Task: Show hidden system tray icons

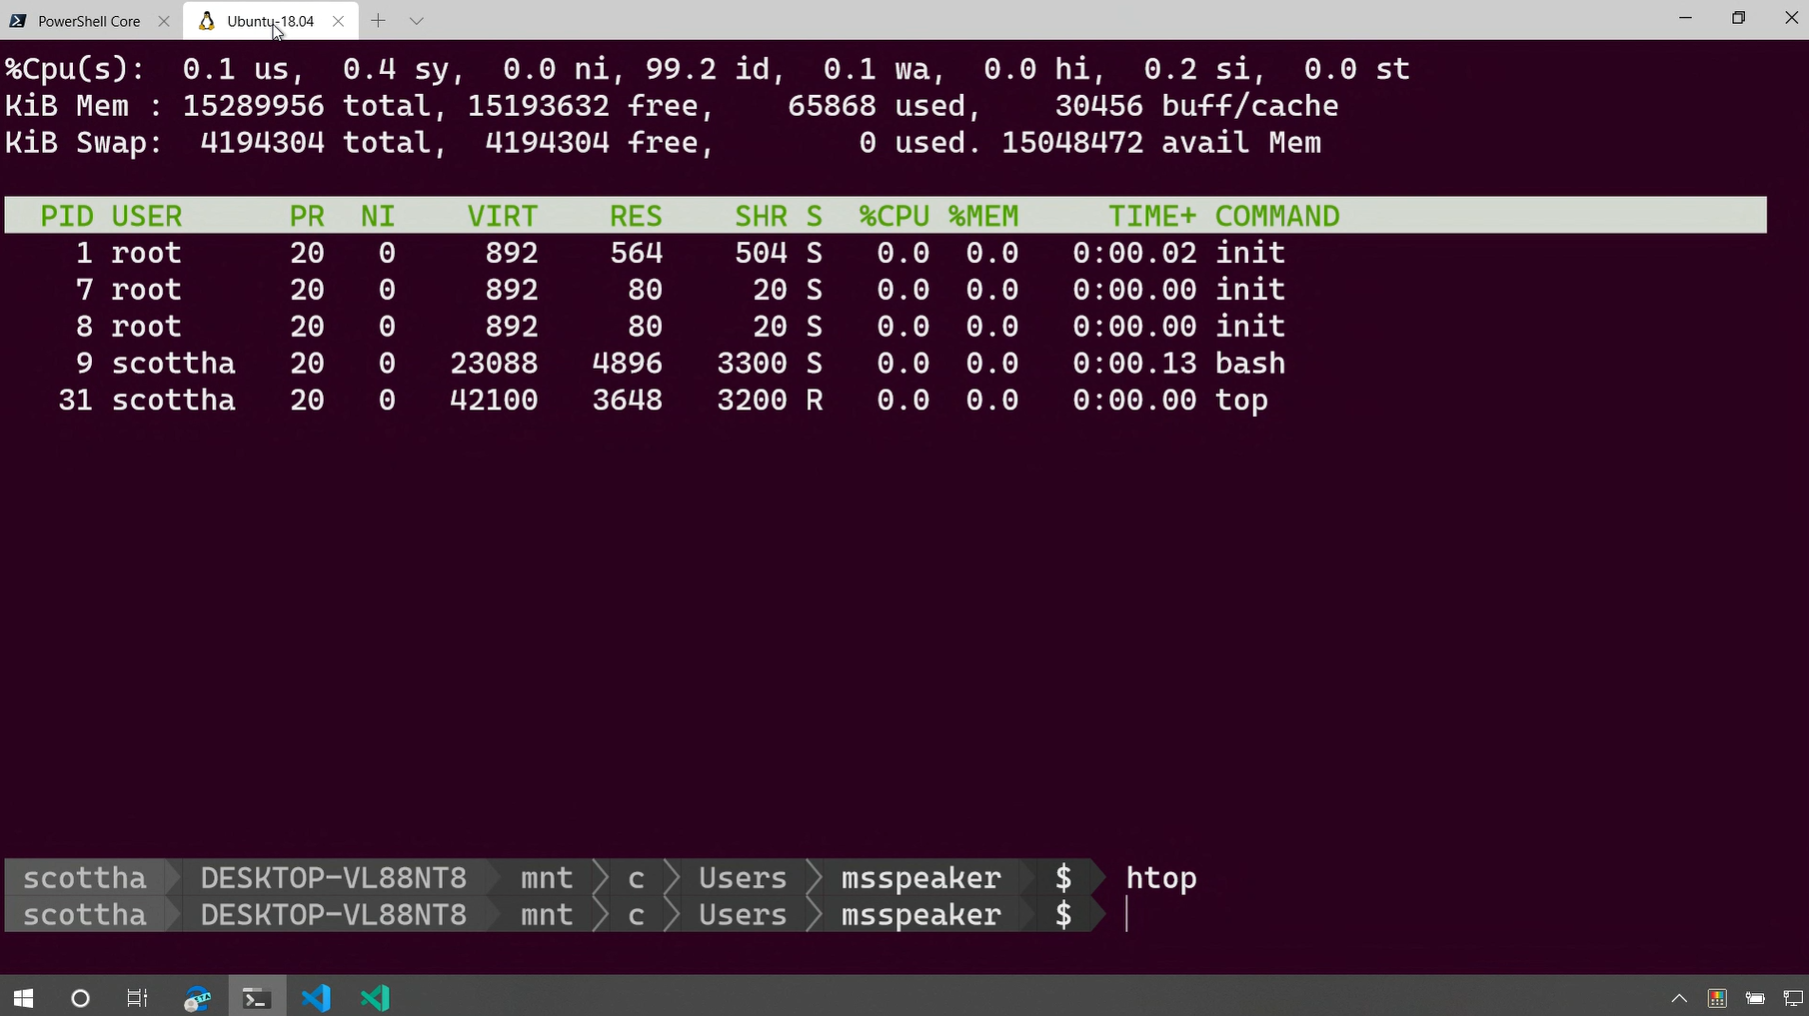Action: (x=1679, y=998)
